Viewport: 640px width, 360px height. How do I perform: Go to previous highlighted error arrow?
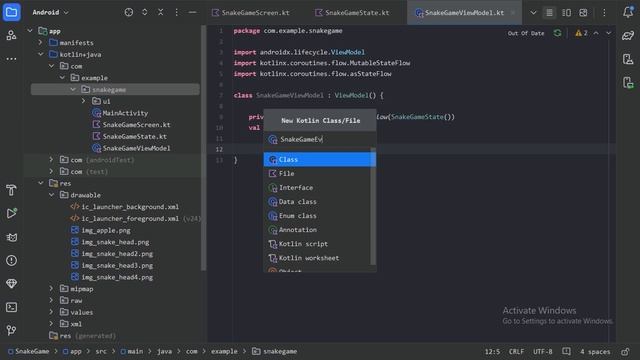click(596, 33)
